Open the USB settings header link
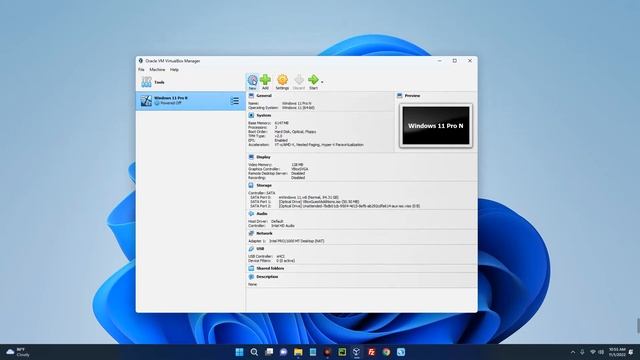640x360 pixels. click(x=260, y=249)
